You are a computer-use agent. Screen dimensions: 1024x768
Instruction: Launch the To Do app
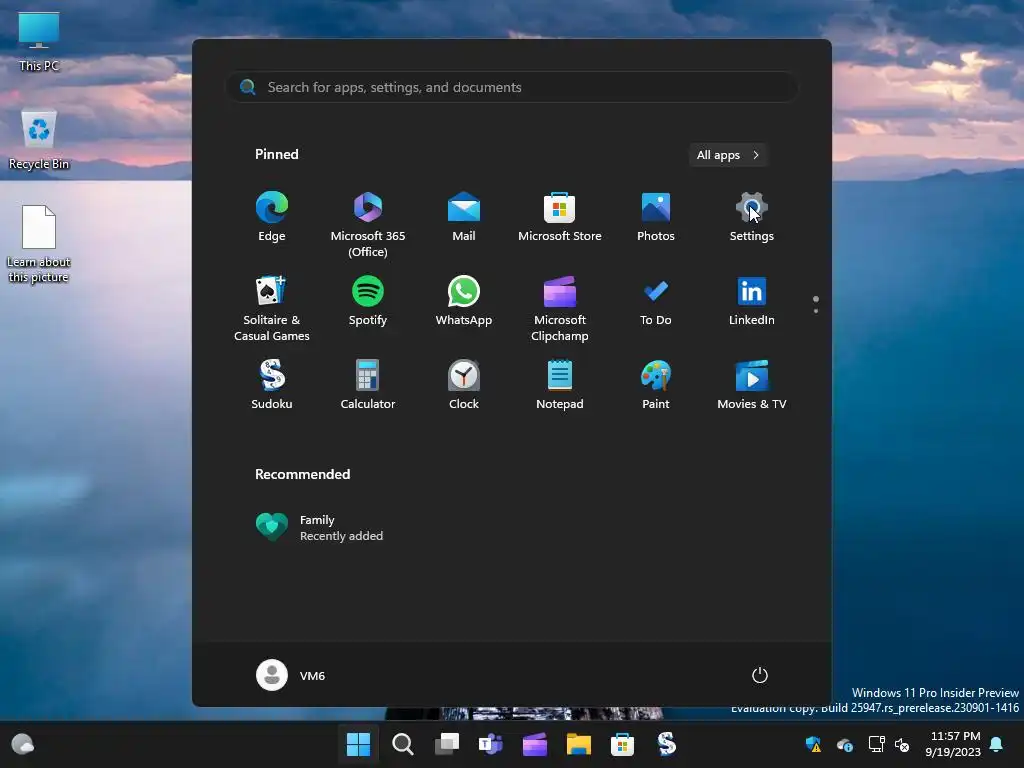coord(656,301)
